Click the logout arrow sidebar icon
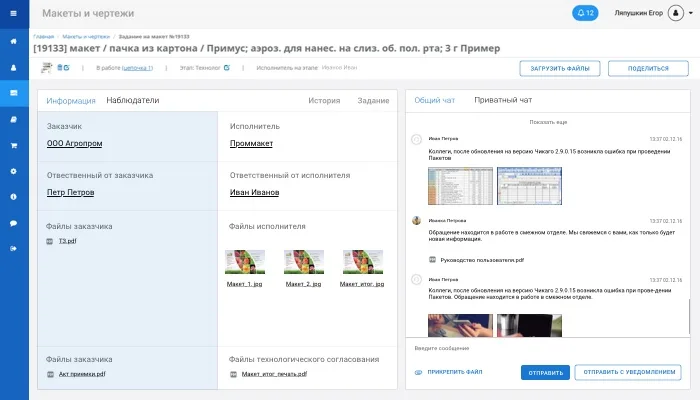This screenshot has width=700, height=400. [13, 248]
